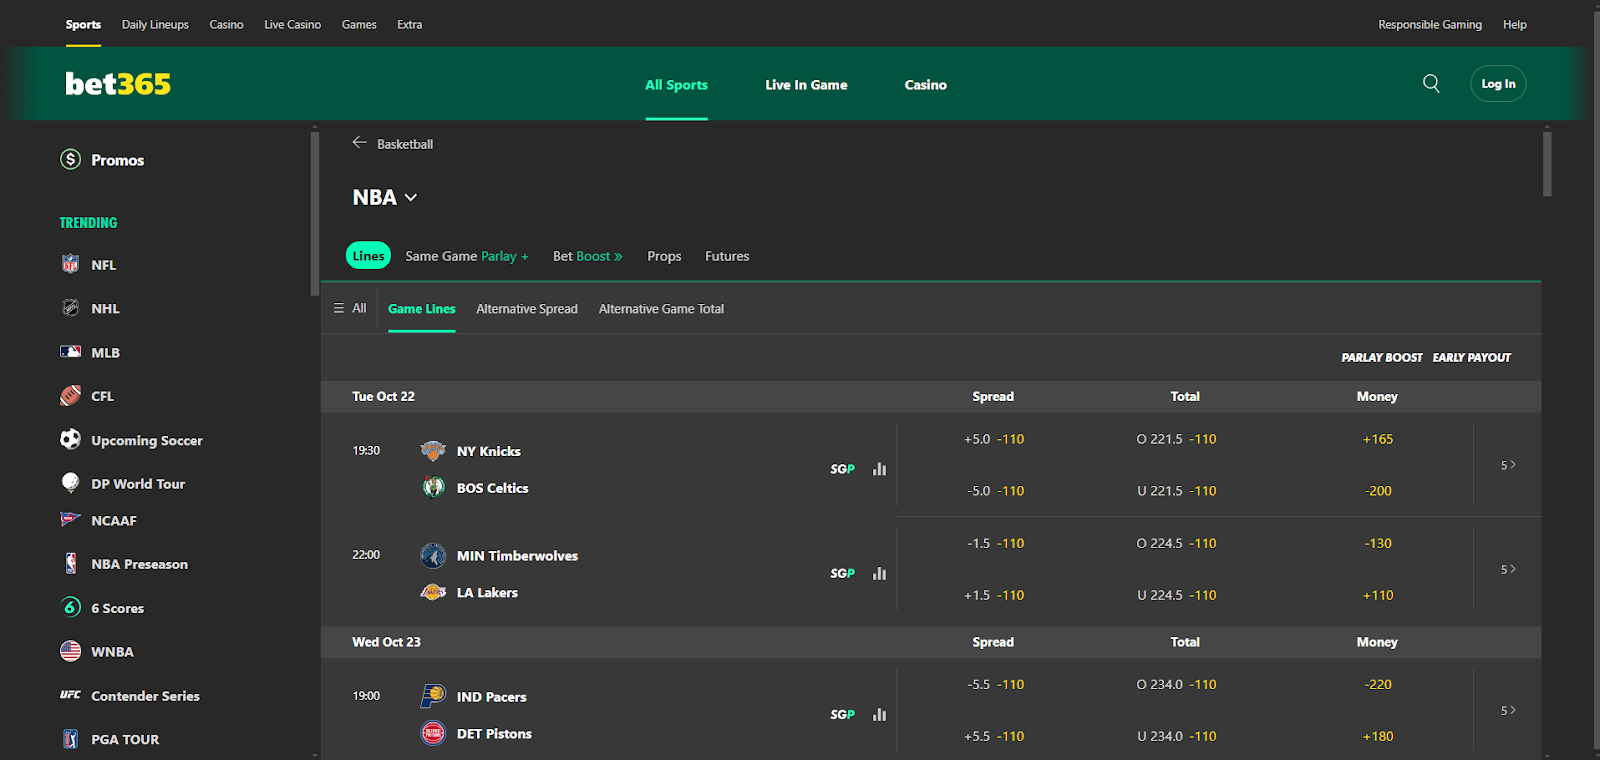1600x760 pixels.
Task: Click the 6 Scores icon
Action: pyautogui.click(x=70, y=607)
